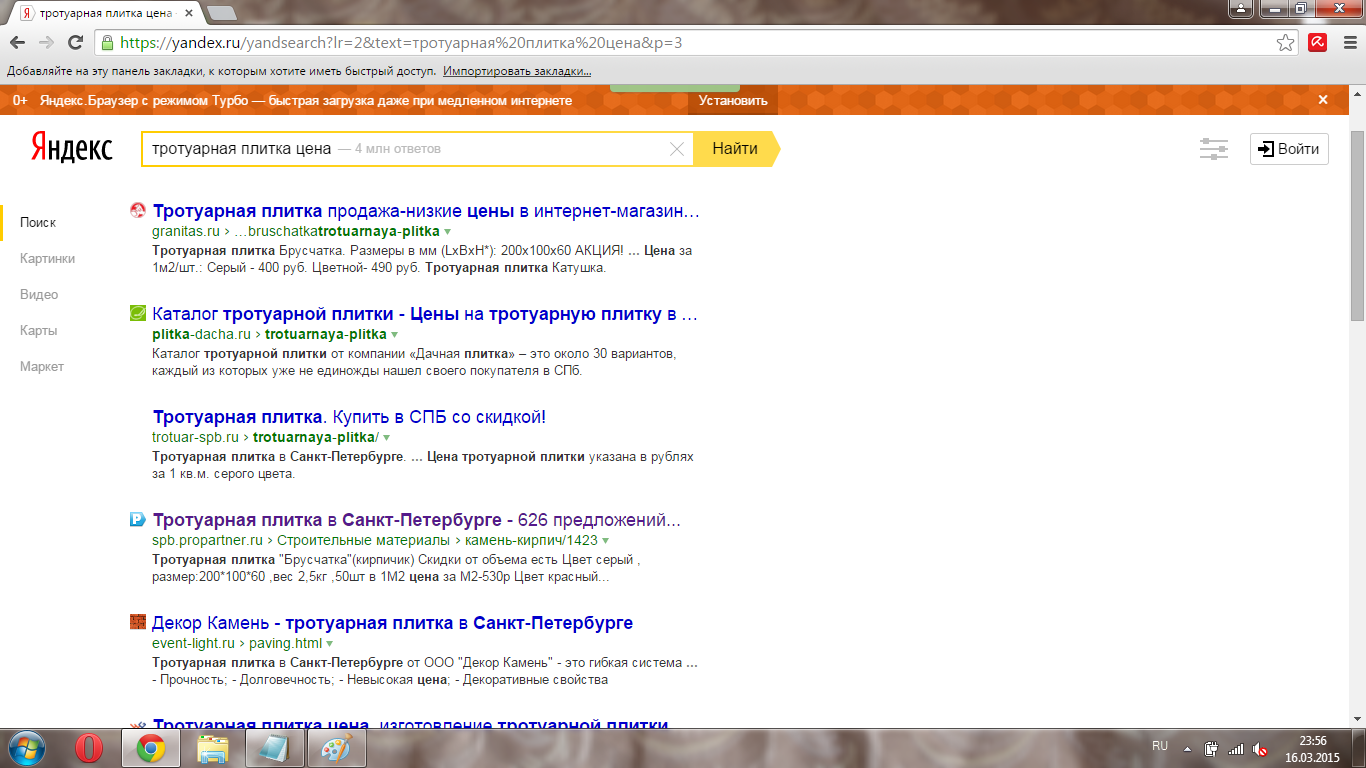This screenshot has width=1366, height=768.
Task: Reload the page with the refresh icon
Action: [x=75, y=43]
